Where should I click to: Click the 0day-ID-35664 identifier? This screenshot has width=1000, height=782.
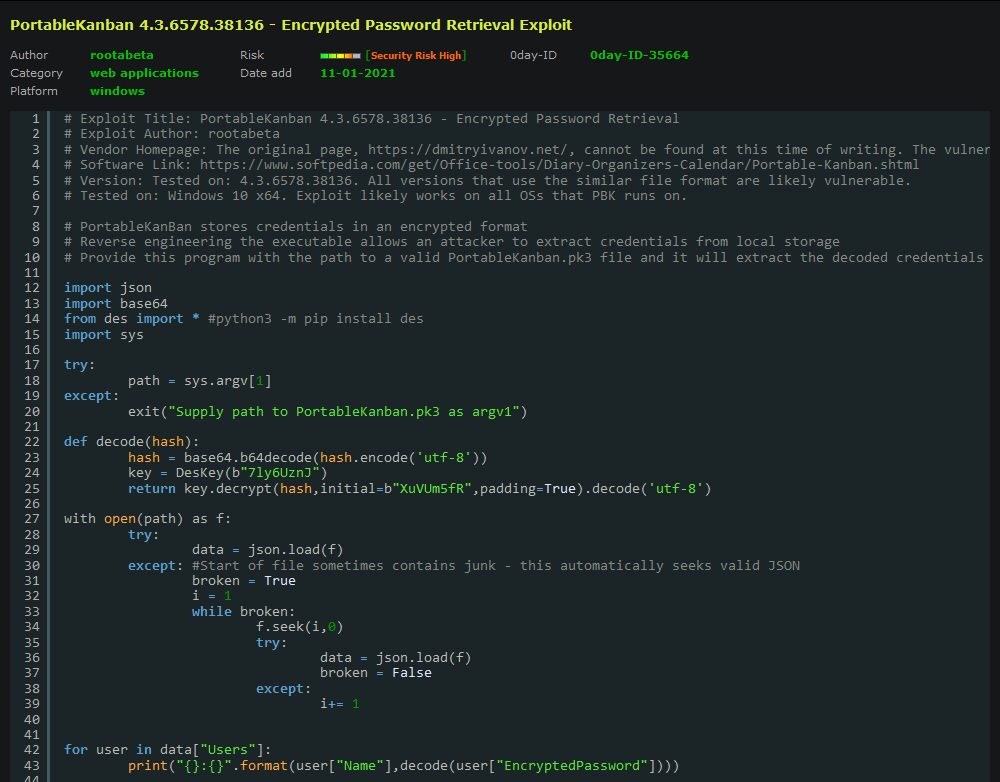pos(639,55)
